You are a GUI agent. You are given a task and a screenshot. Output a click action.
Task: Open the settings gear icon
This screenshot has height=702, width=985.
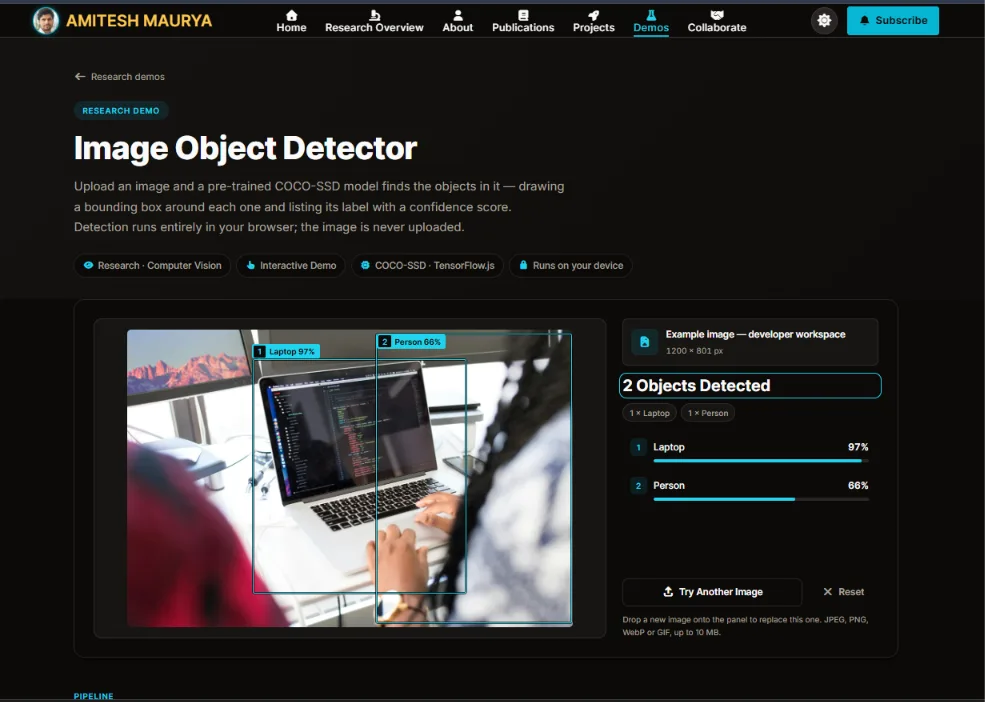point(824,21)
